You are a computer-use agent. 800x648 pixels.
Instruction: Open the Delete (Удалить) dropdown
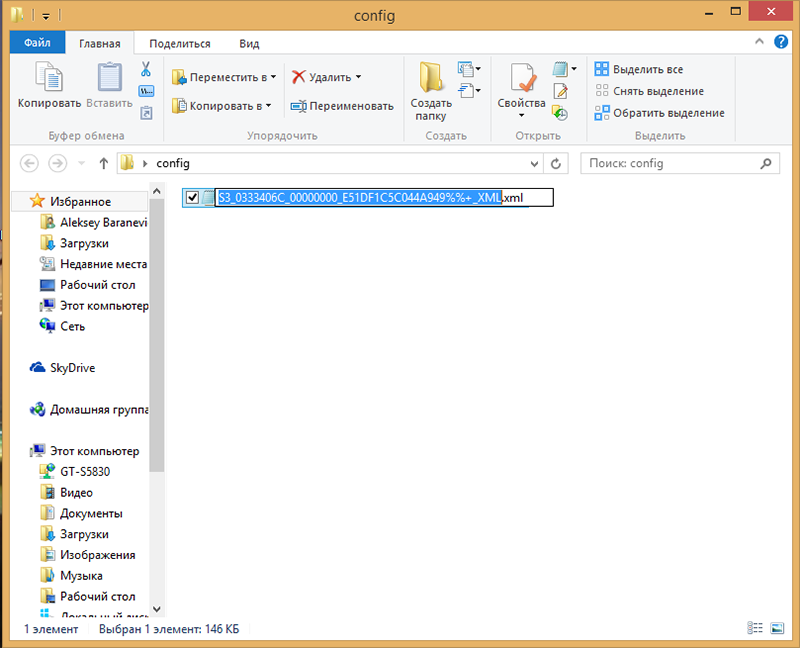point(358,77)
